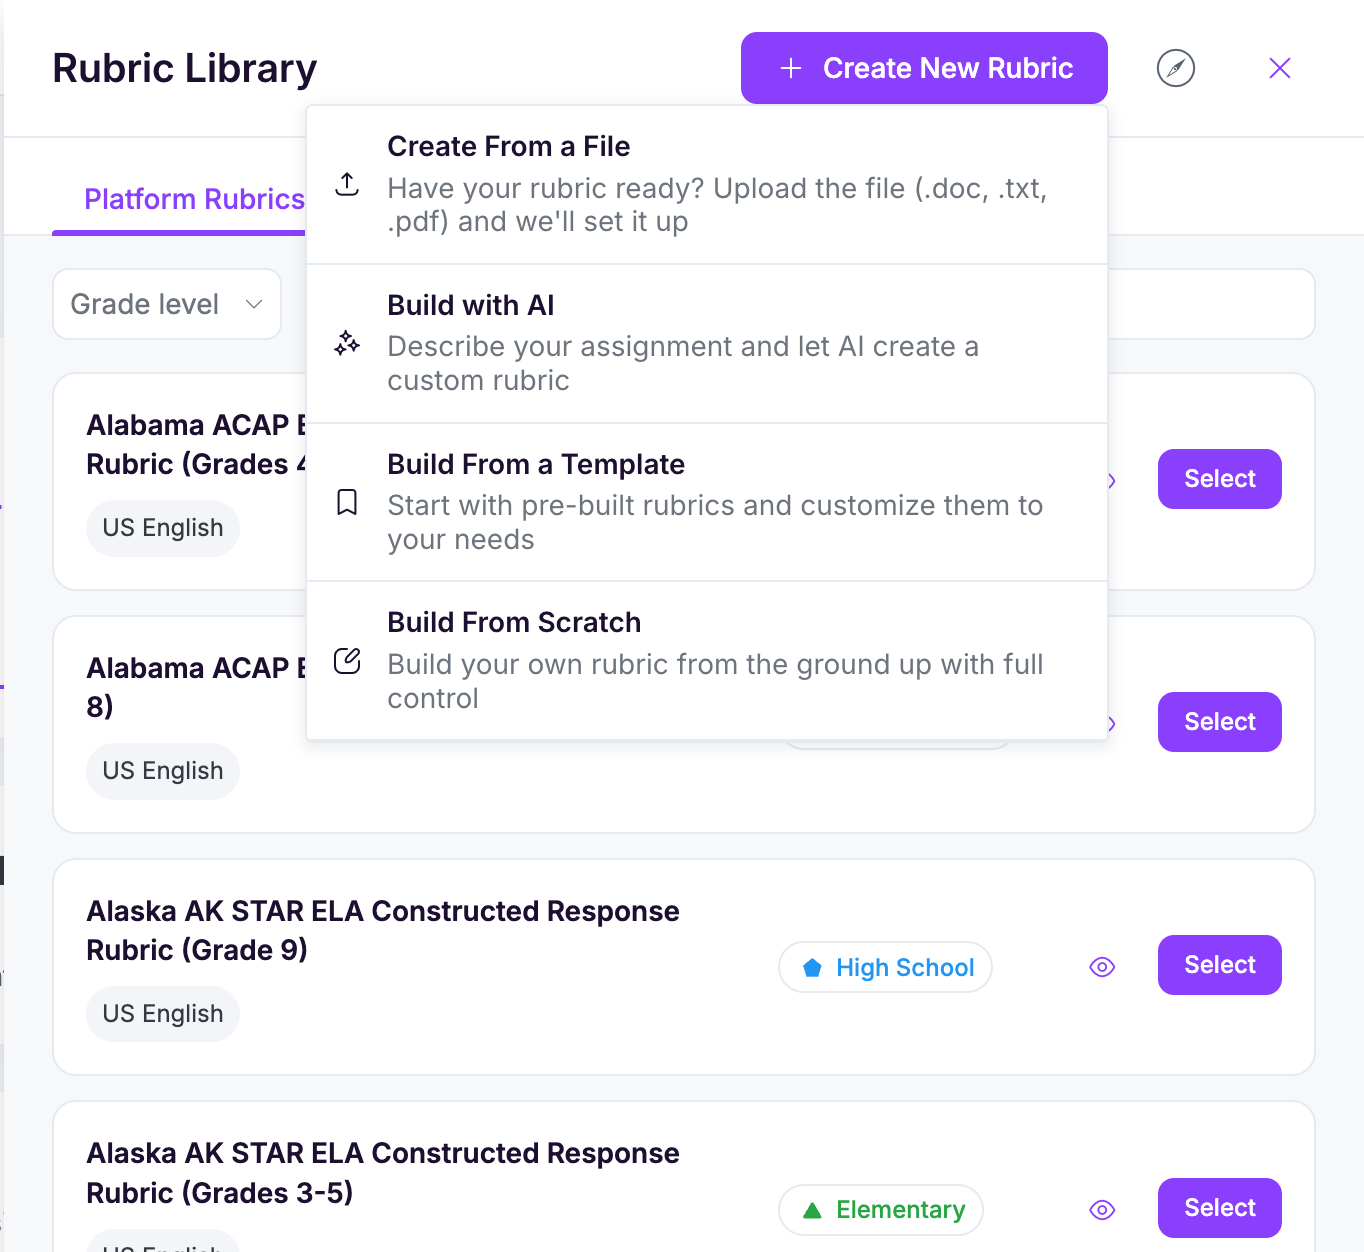
Task: Click the green triangle Elementary icon
Action: pos(812,1210)
